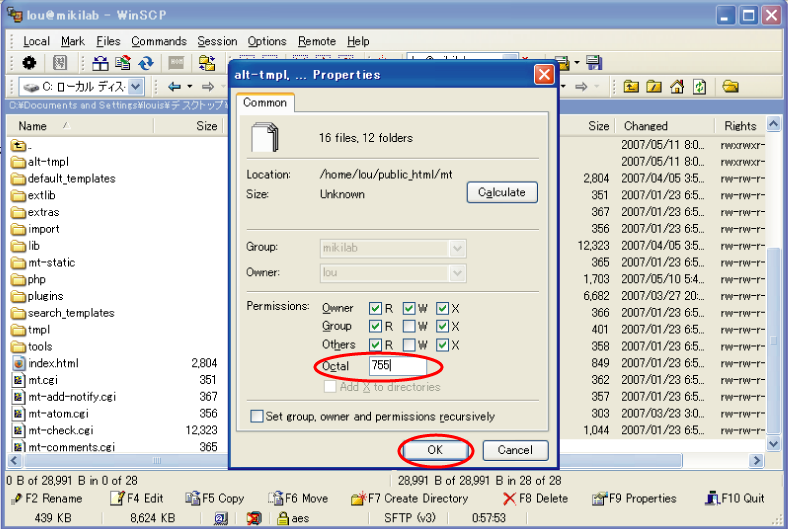This screenshot has width=788, height=529.
Task: Open the Files menu
Action: (109, 41)
